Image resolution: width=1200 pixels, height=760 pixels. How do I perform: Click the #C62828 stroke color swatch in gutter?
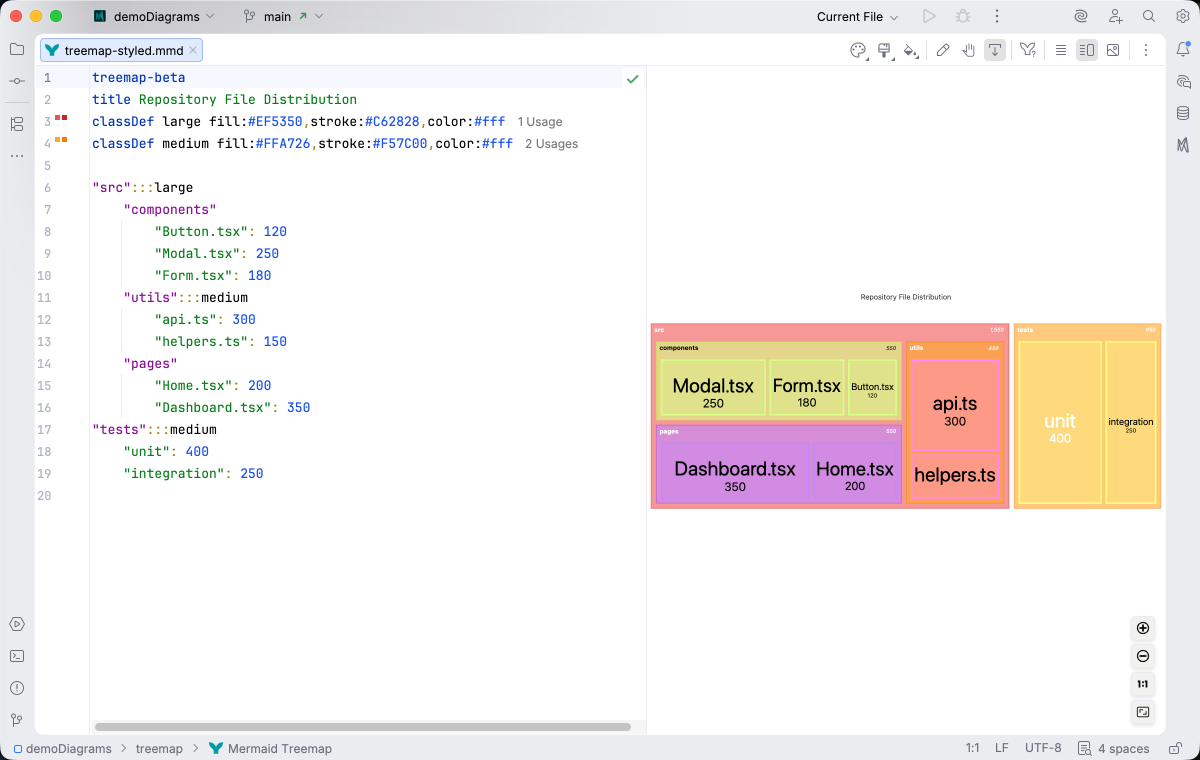65,117
